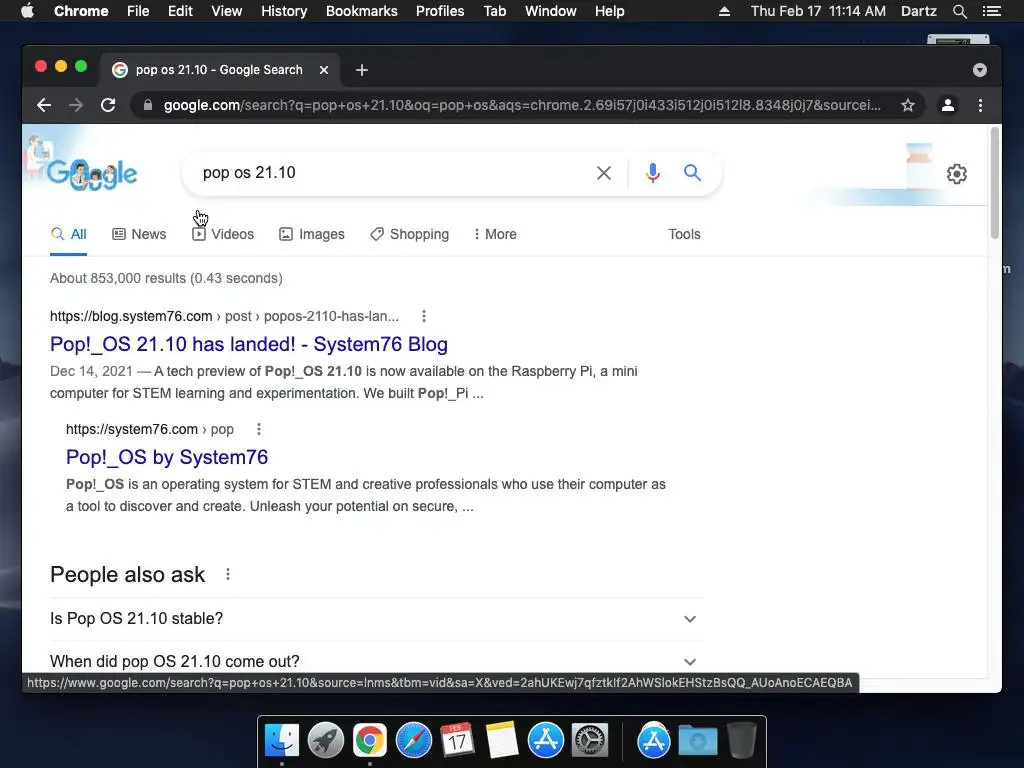Click the eject icon in the menu bar
Screen dimensions: 1024x768
click(724, 11)
